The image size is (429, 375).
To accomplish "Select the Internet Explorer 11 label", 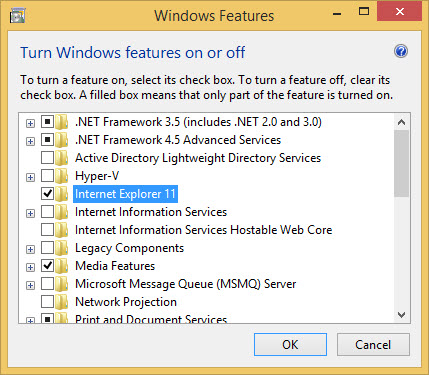I will click(125, 194).
